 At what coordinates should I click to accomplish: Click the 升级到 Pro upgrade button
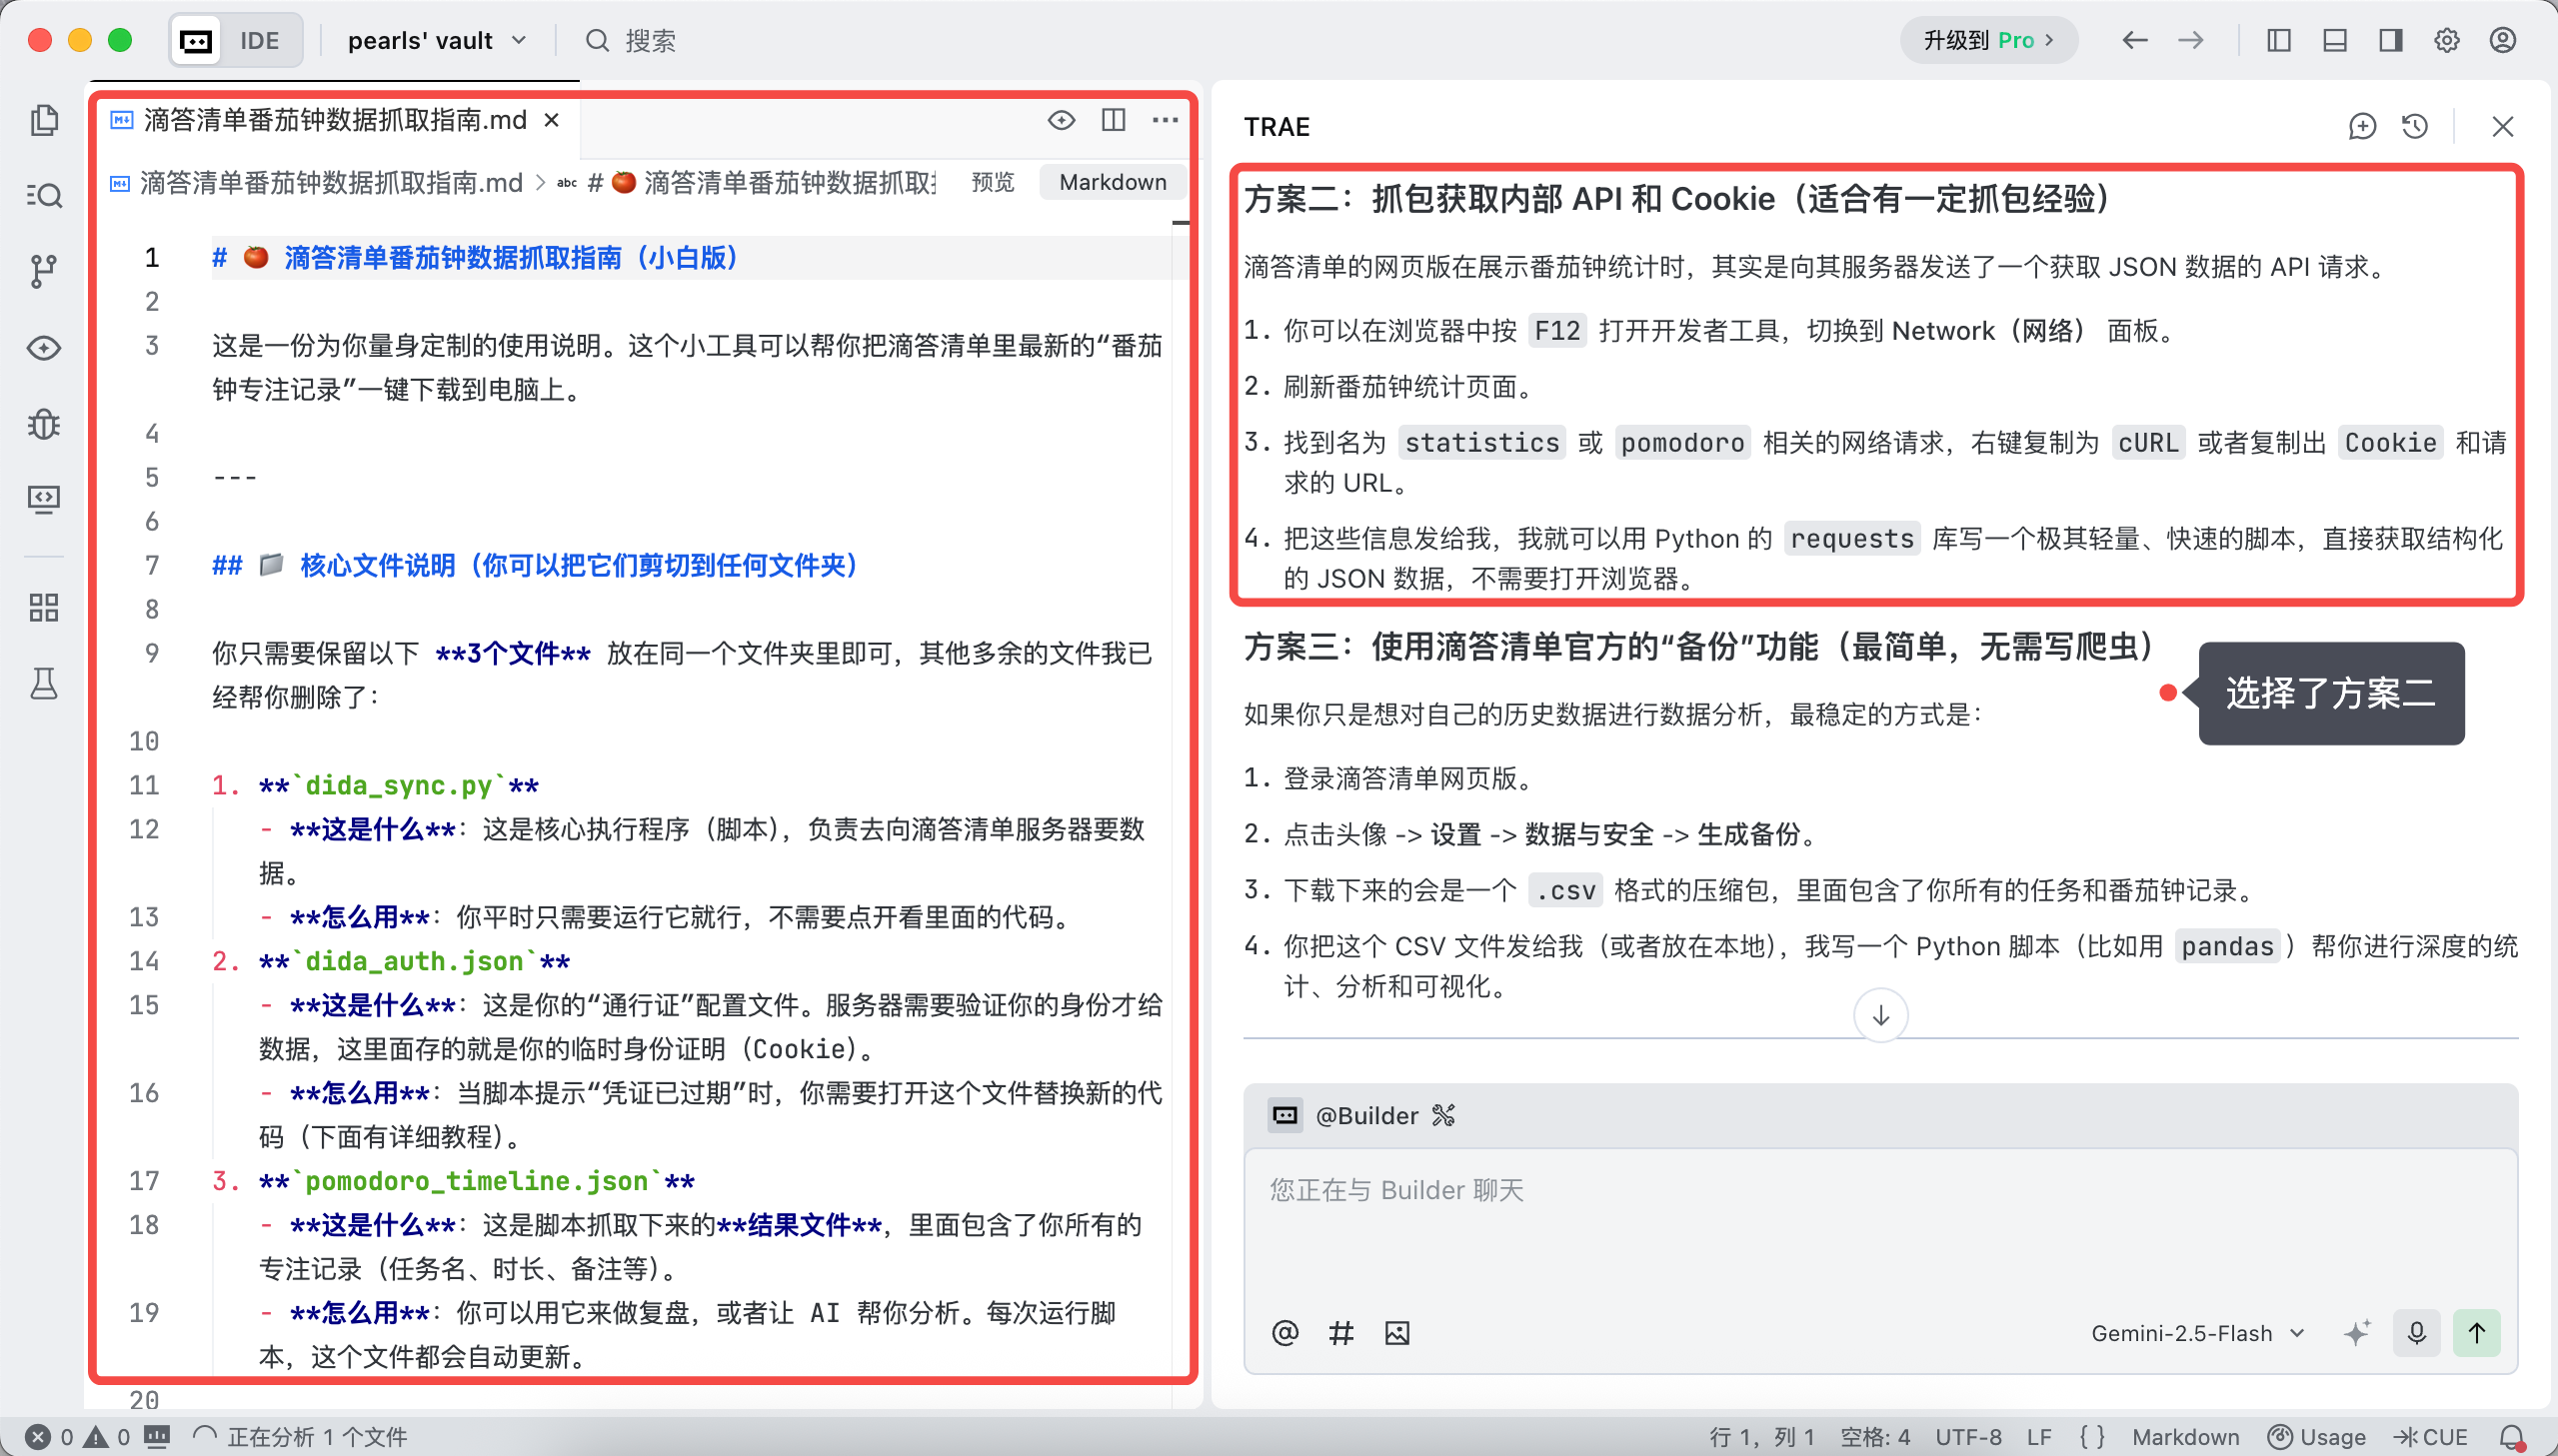pos(1988,40)
